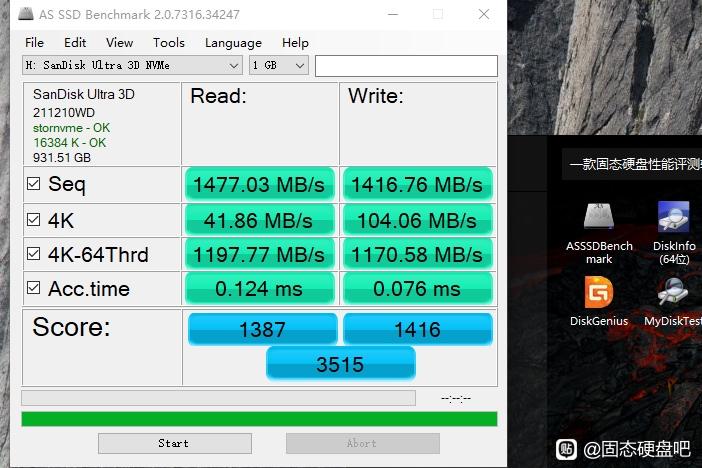Click the Seq read result 1477.03 MB/s

pyautogui.click(x=259, y=185)
